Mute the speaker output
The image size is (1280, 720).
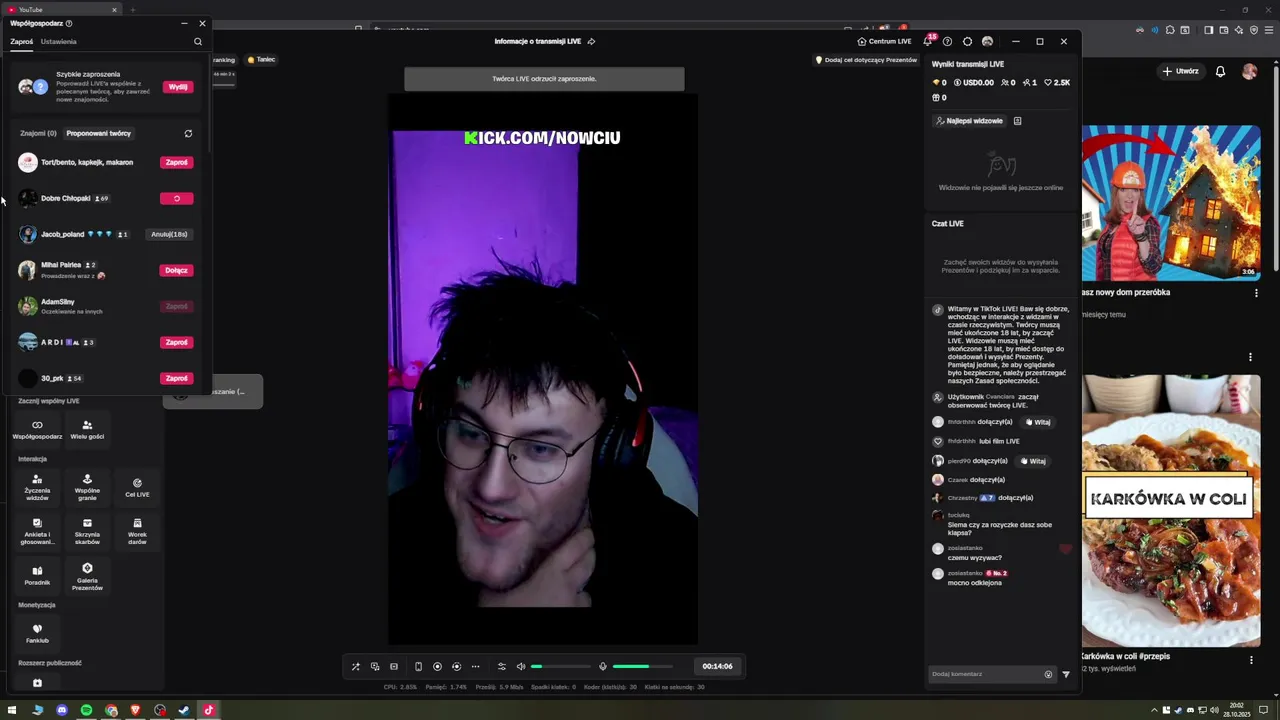click(520, 666)
